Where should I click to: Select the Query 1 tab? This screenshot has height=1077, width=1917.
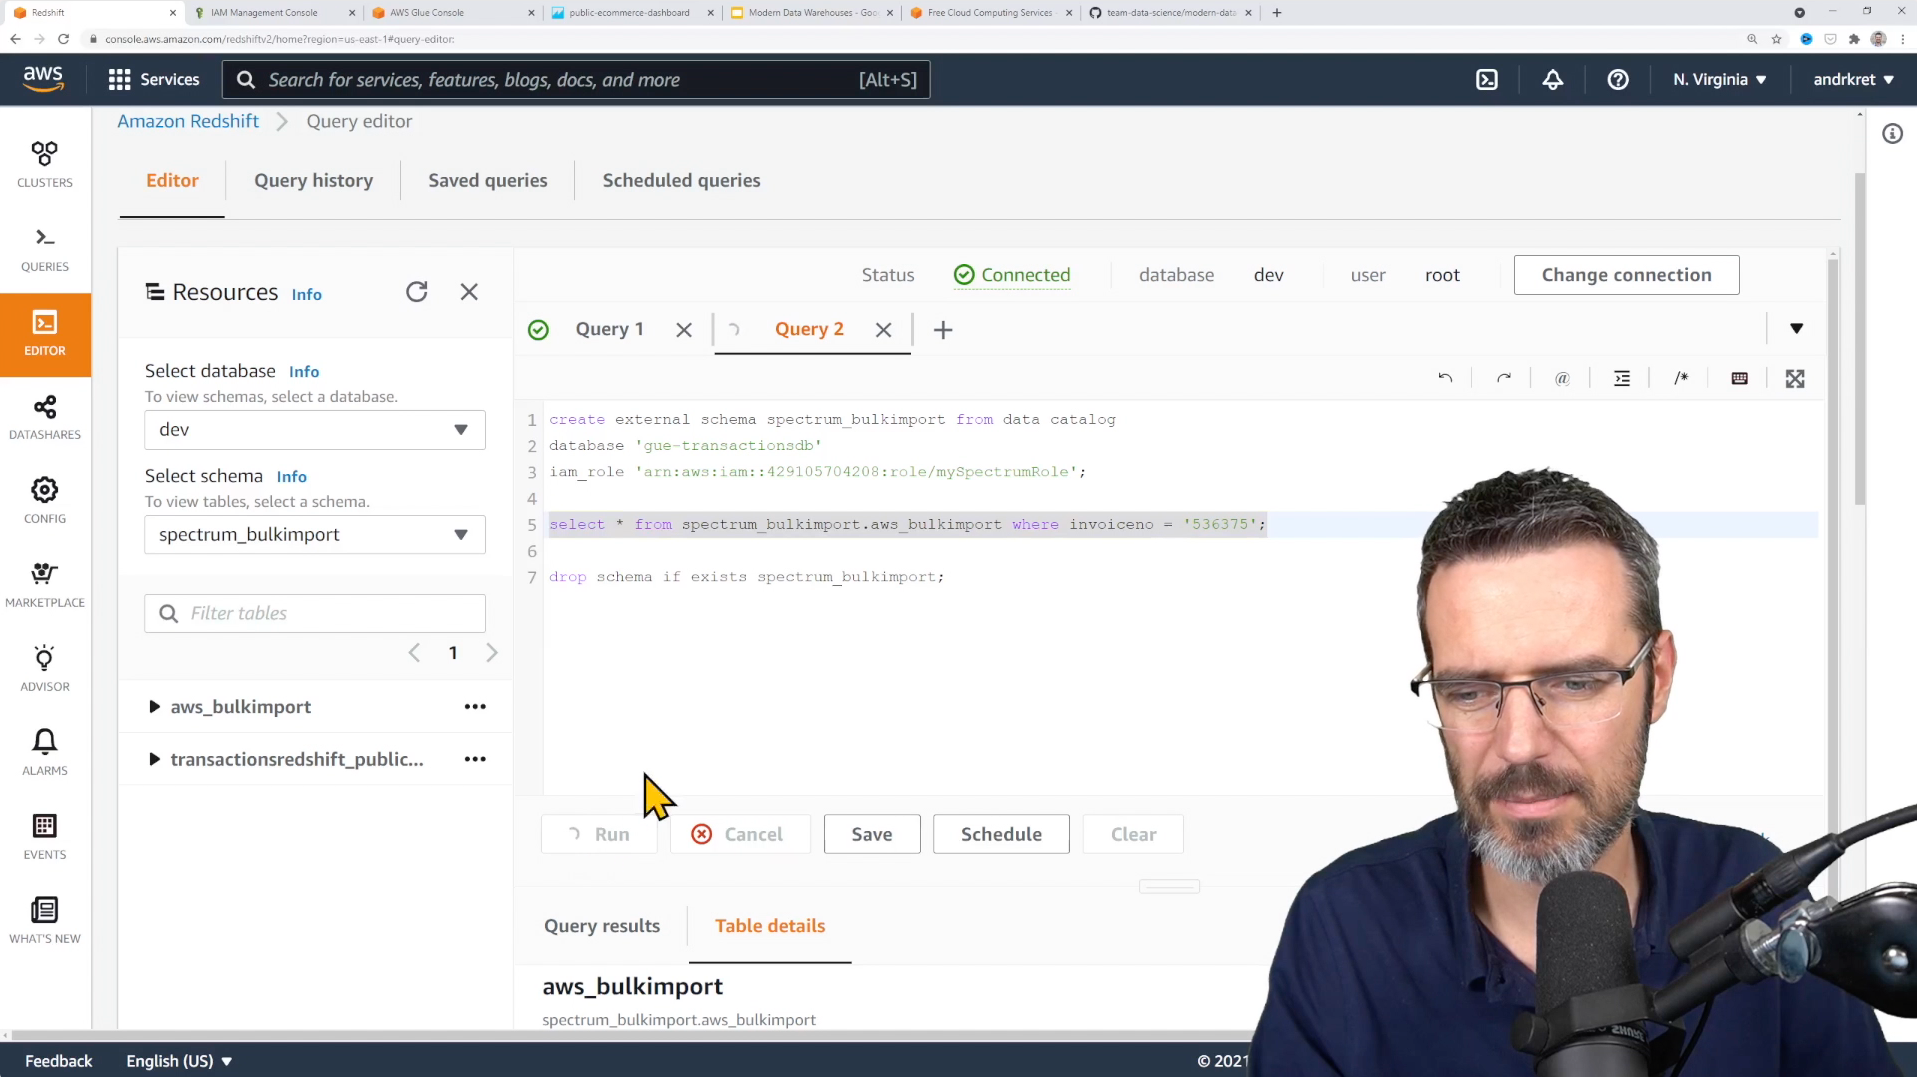click(609, 330)
